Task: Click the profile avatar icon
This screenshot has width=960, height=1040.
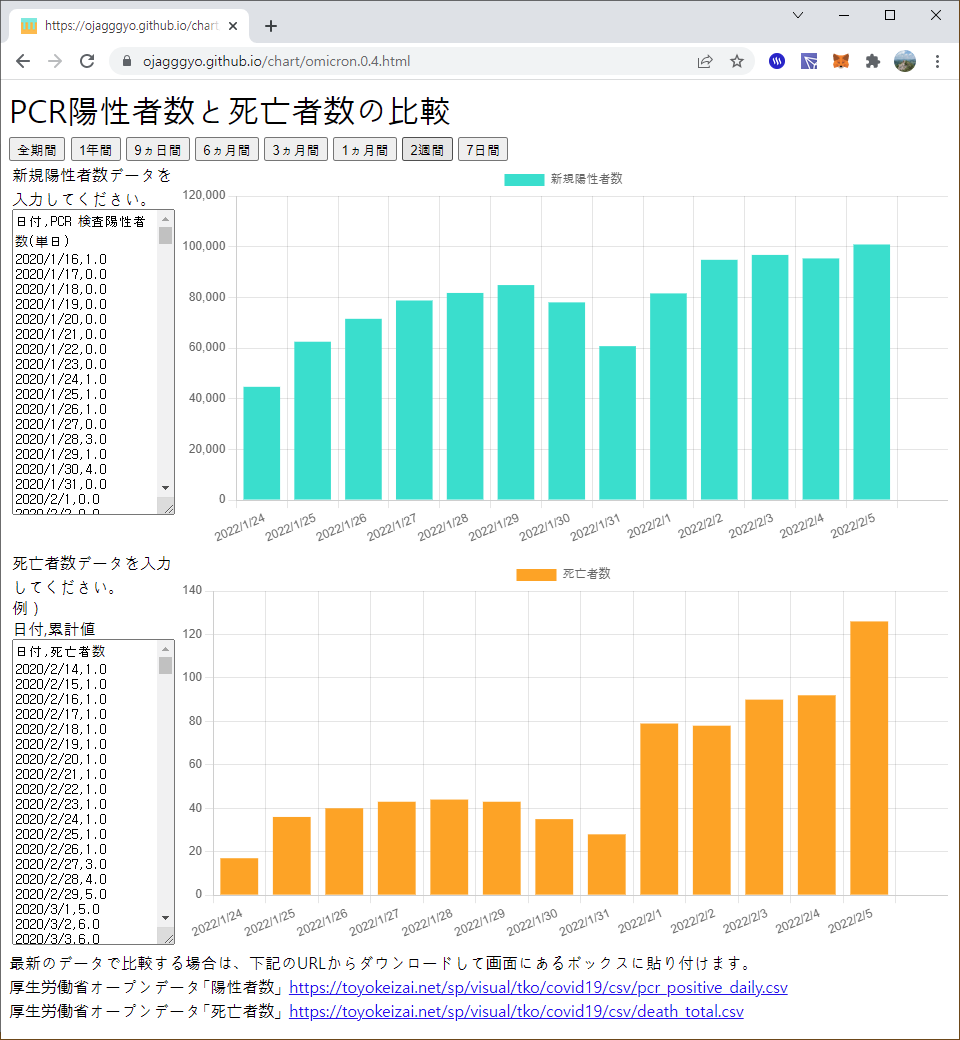Action: click(x=905, y=62)
